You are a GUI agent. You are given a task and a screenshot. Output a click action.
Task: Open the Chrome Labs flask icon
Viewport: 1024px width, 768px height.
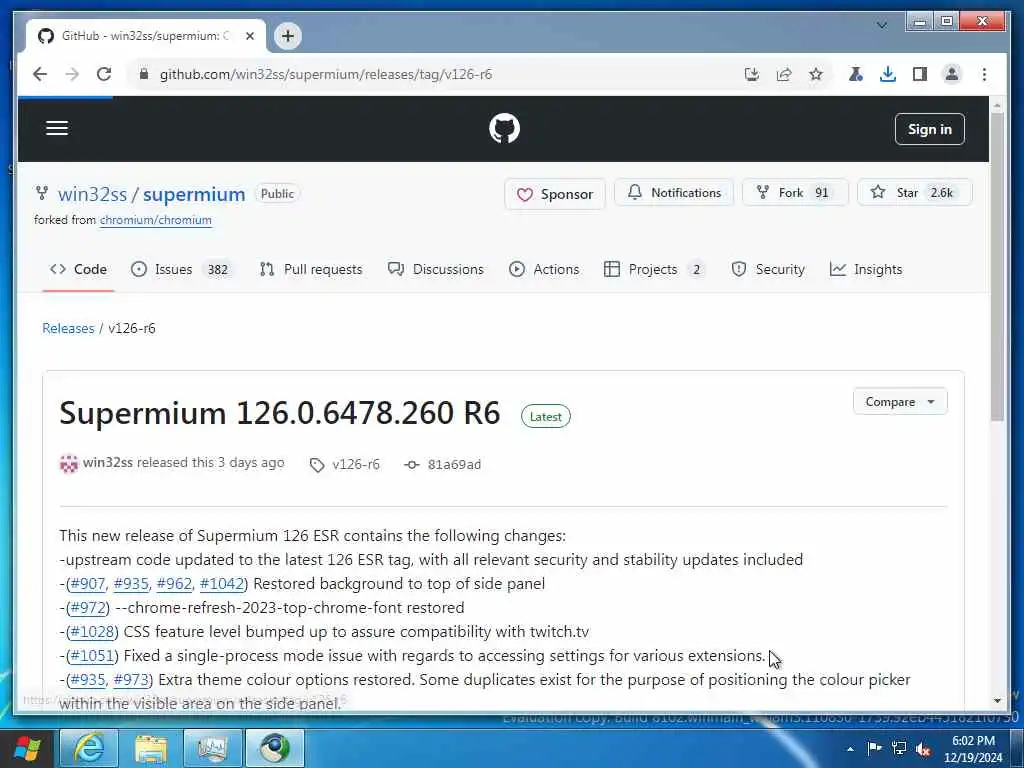tap(856, 74)
